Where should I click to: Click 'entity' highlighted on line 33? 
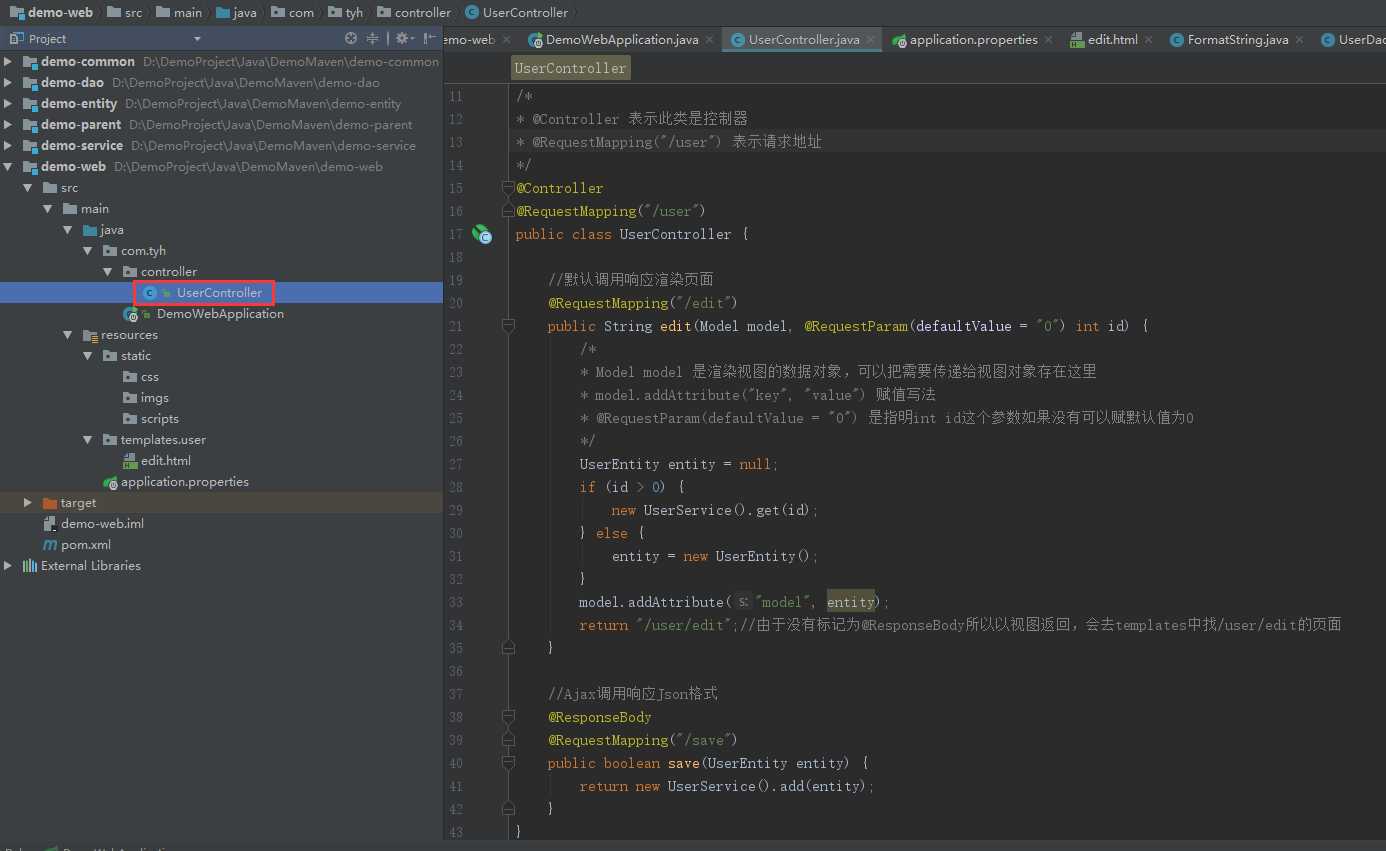(851, 602)
